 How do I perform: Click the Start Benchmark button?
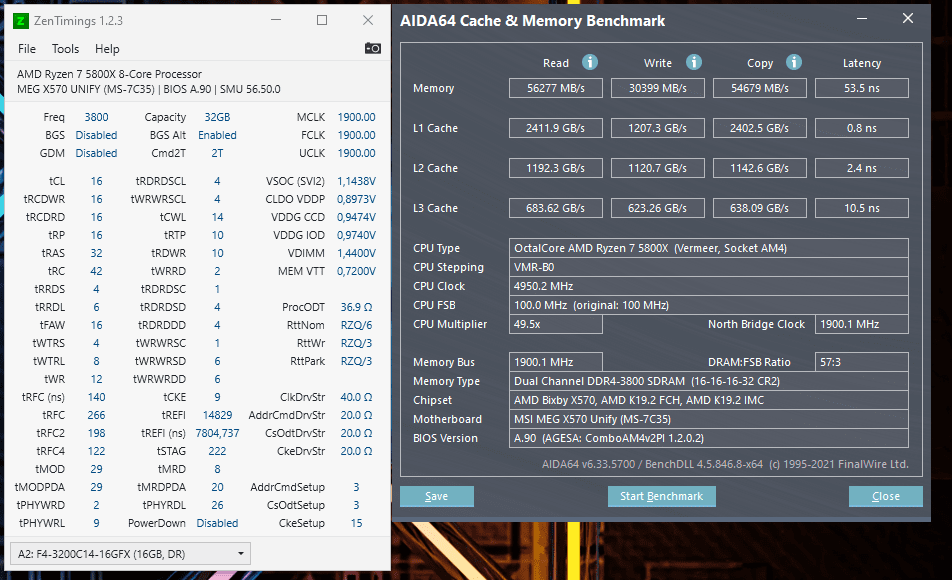pos(662,496)
